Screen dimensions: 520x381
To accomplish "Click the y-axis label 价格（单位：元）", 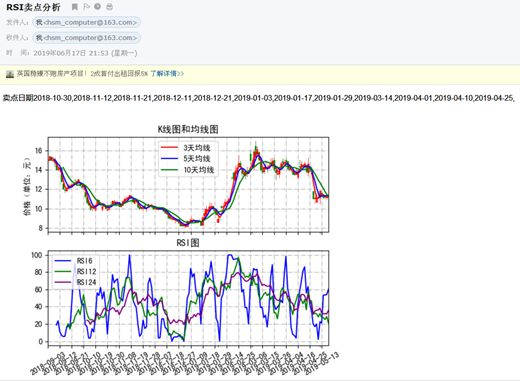I will tap(27, 186).
